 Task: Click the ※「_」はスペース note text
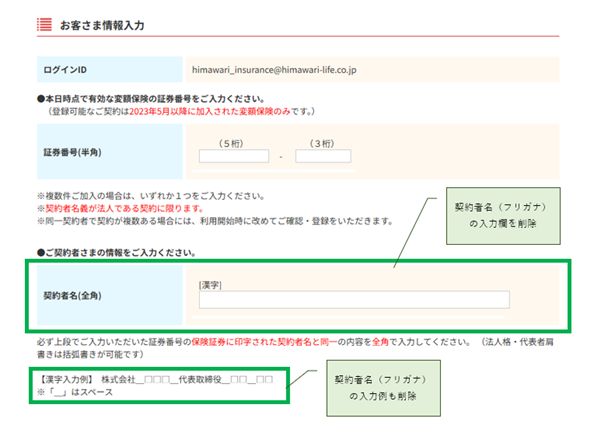(x=72, y=392)
